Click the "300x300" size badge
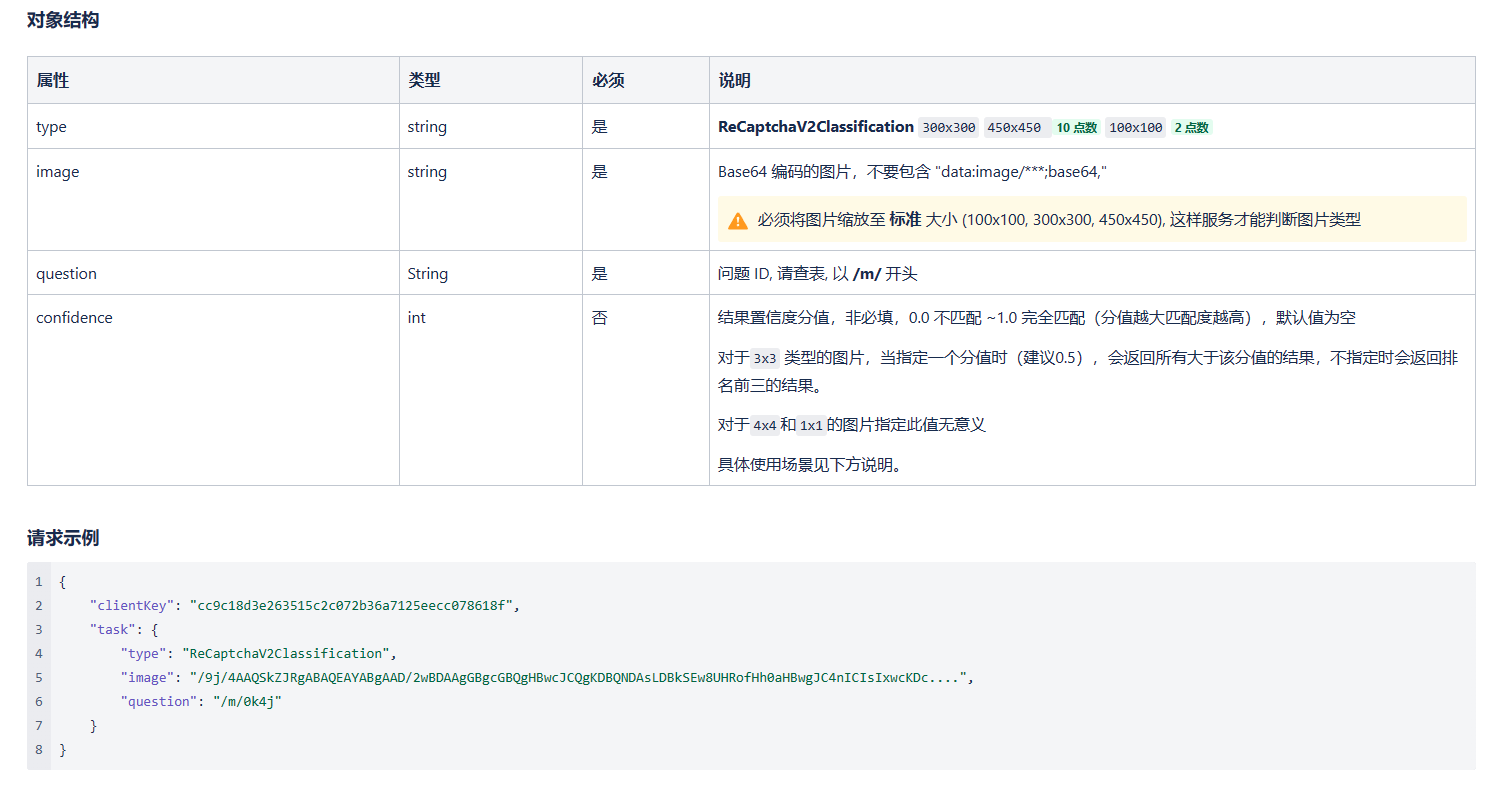 (x=948, y=128)
